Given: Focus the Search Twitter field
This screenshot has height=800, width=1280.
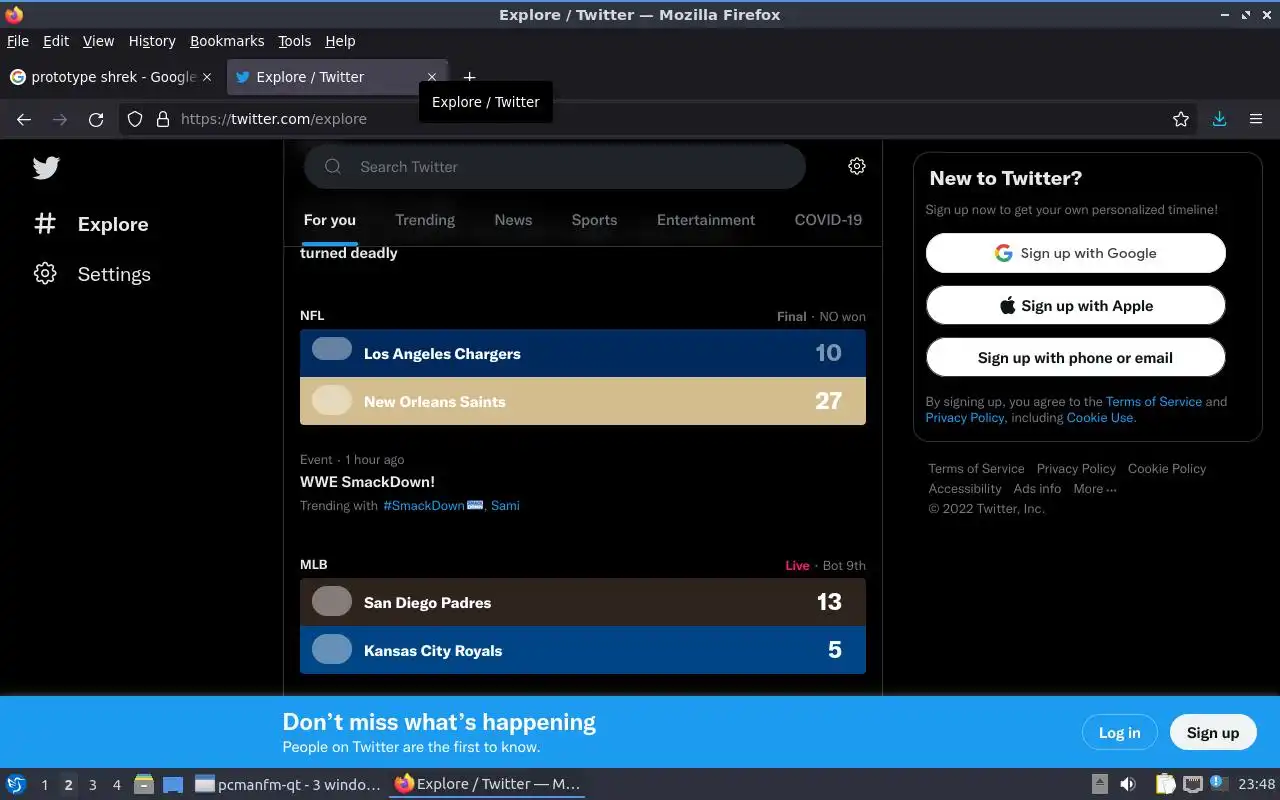Looking at the screenshot, I should pos(555,167).
